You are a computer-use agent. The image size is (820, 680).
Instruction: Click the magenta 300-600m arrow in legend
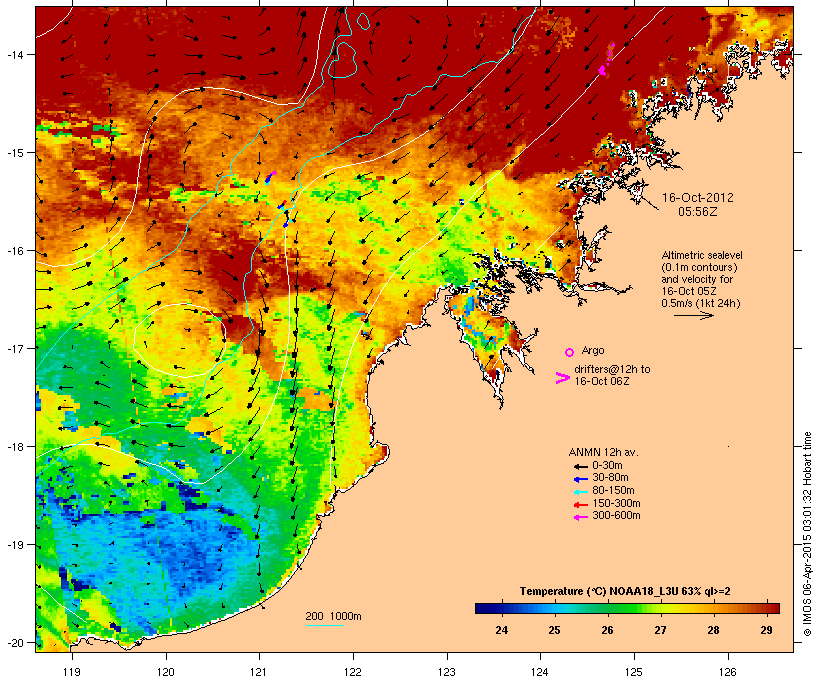point(581,517)
